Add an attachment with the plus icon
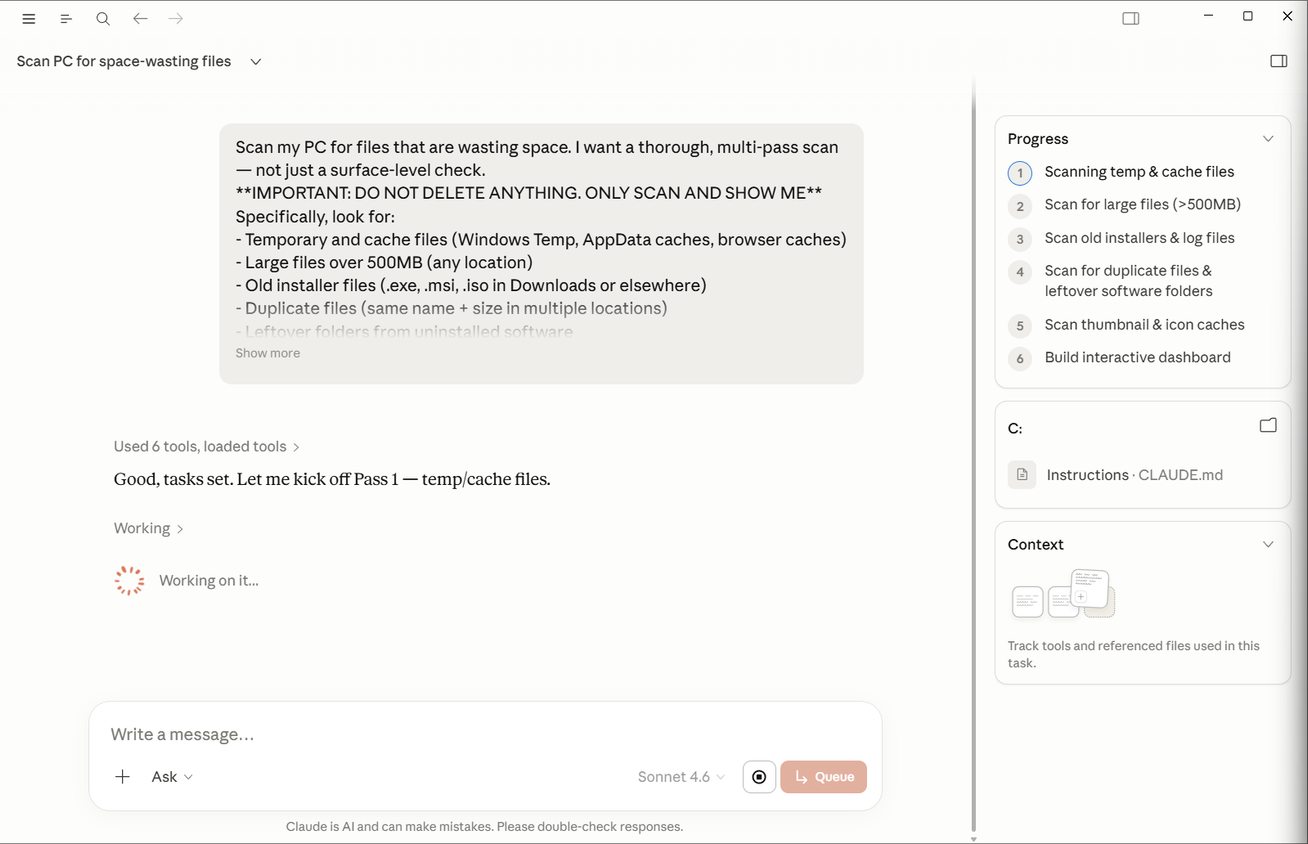 click(122, 777)
